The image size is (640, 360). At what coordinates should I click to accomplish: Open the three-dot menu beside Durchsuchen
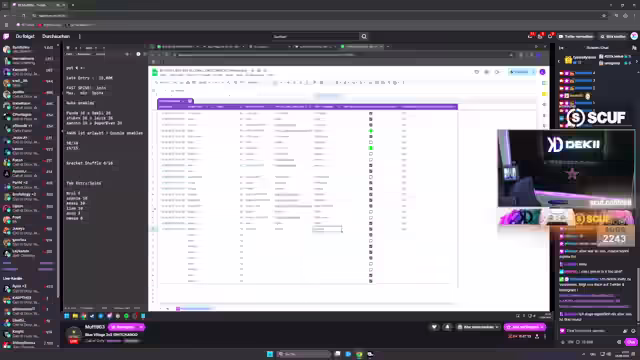[80, 36]
